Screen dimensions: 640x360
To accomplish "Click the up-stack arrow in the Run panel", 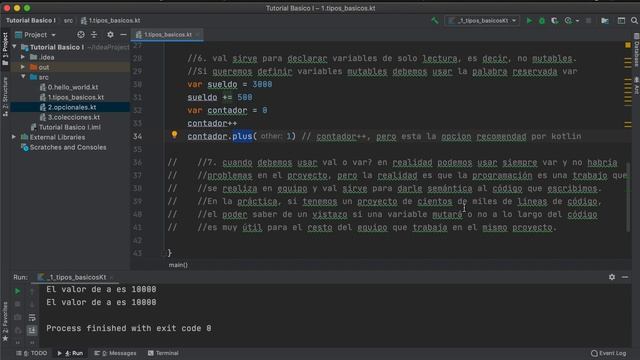I will 32,291.
